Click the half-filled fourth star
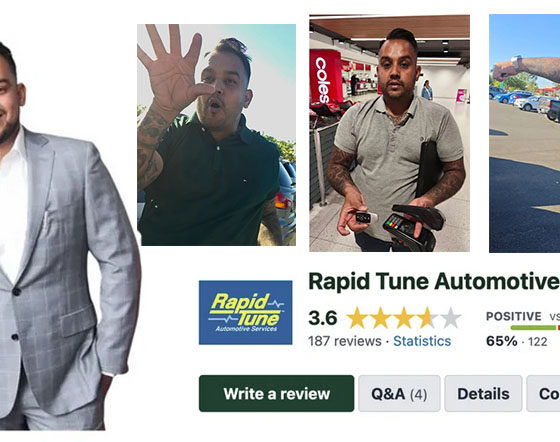The width and height of the screenshot is (560, 442). [x=426, y=317]
